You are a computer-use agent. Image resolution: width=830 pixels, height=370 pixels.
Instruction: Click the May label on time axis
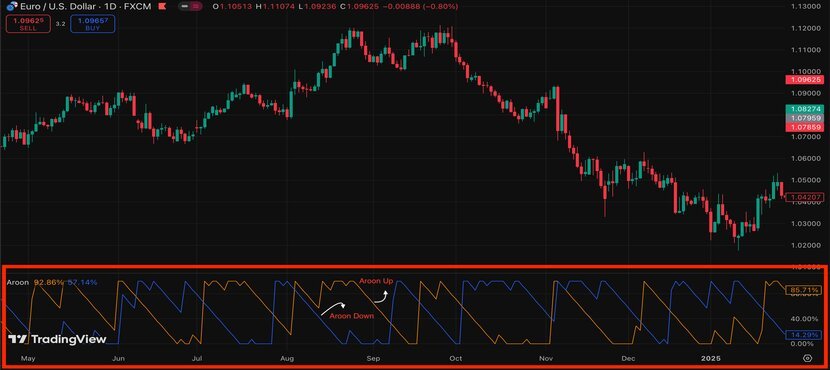[28, 358]
